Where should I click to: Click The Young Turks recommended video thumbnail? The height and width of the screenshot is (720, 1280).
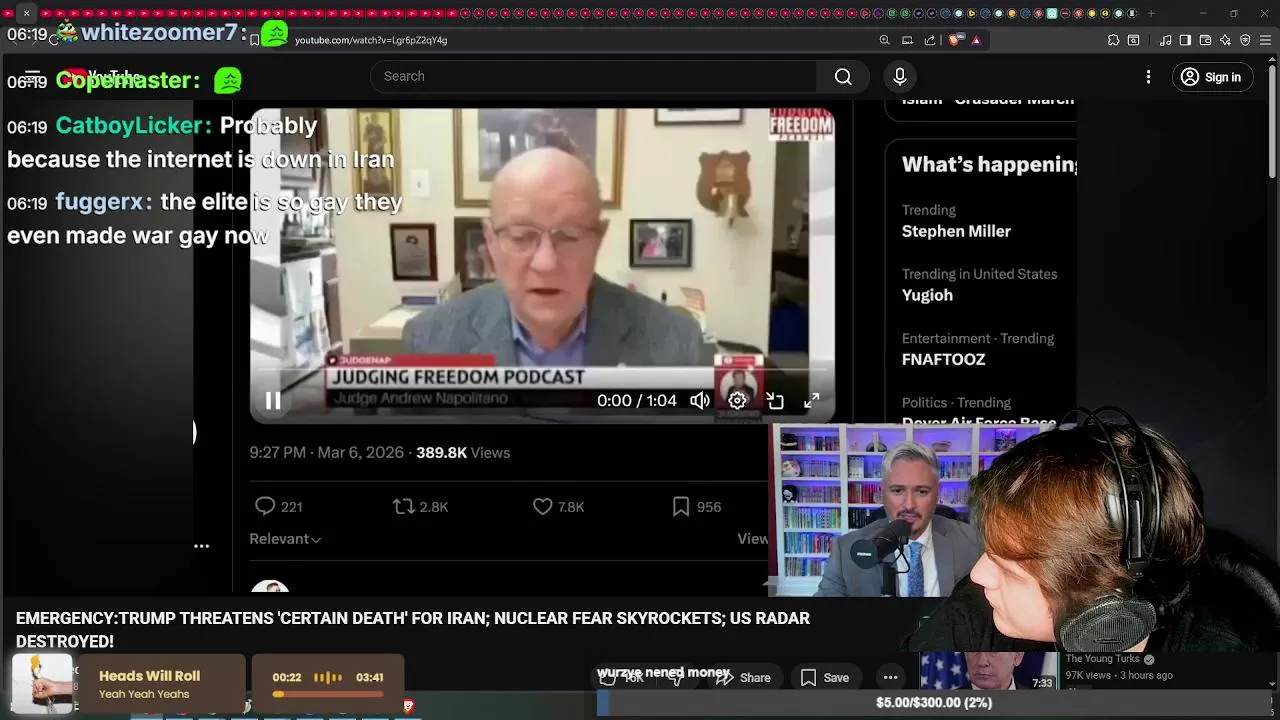pyautogui.click(x=988, y=671)
